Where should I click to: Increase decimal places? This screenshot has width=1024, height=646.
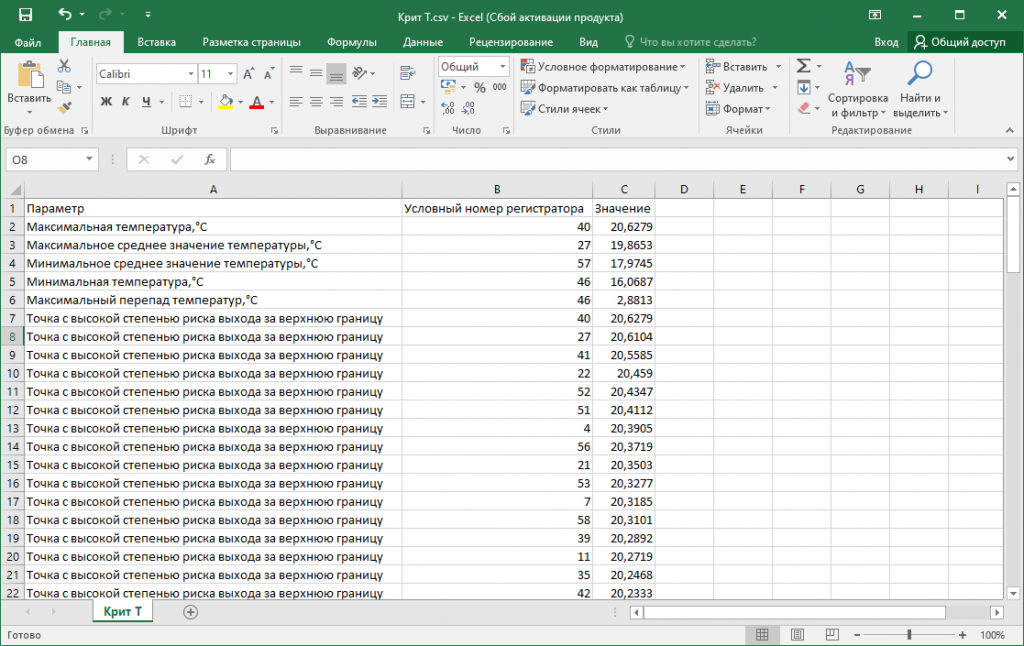pos(447,108)
